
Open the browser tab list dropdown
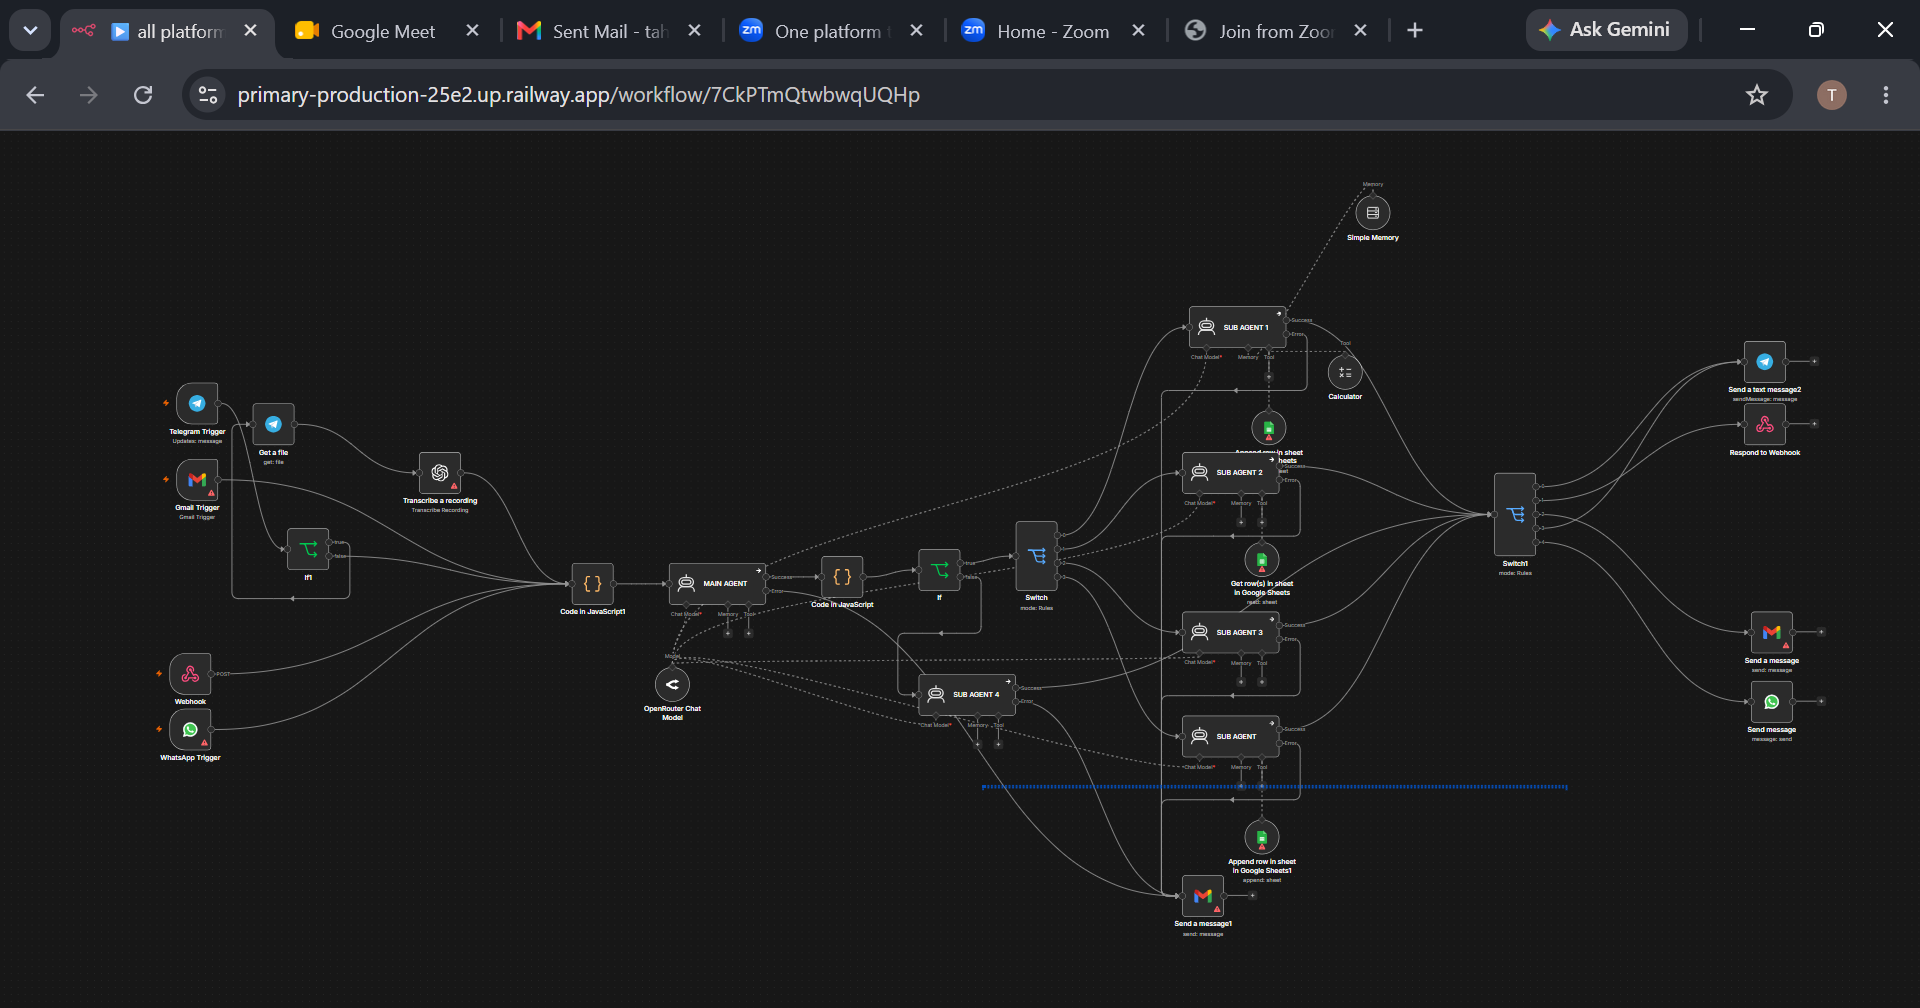pyautogui.click(x=30, y=30)
